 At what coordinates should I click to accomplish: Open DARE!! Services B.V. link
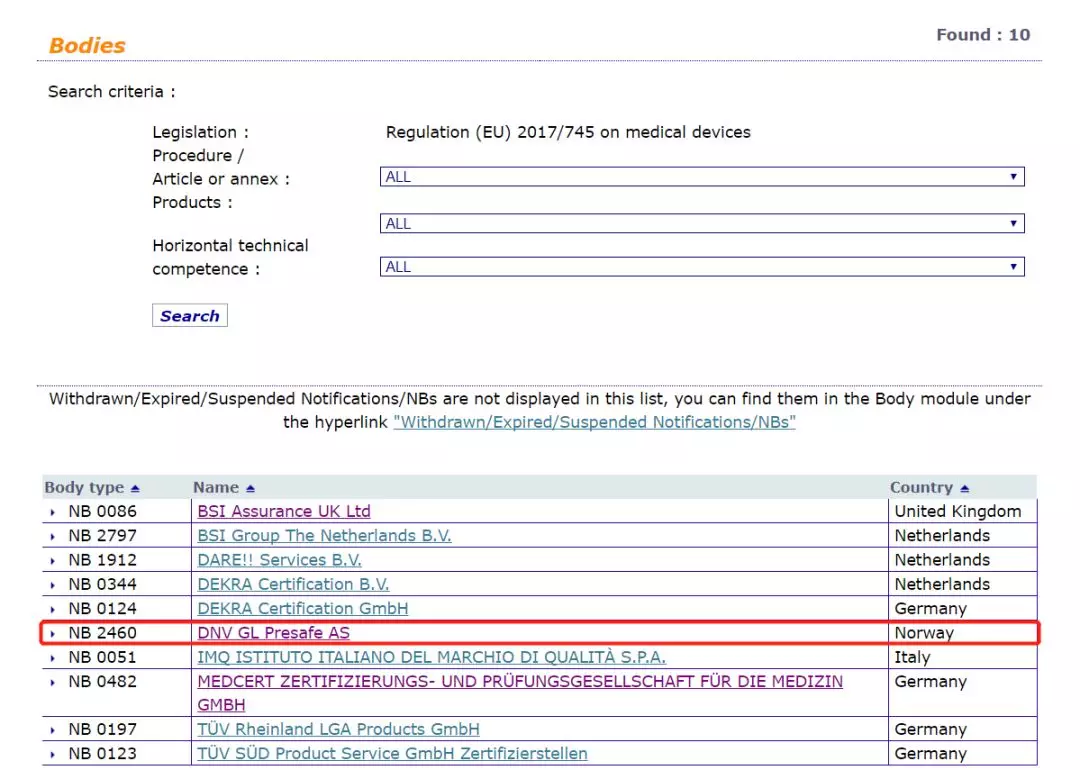(x=280, y=560)
